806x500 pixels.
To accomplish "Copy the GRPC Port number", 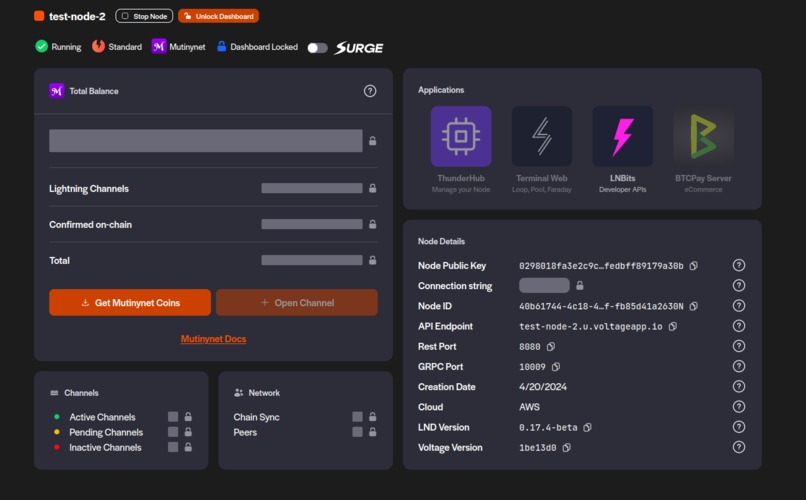I will coord(556,367).
